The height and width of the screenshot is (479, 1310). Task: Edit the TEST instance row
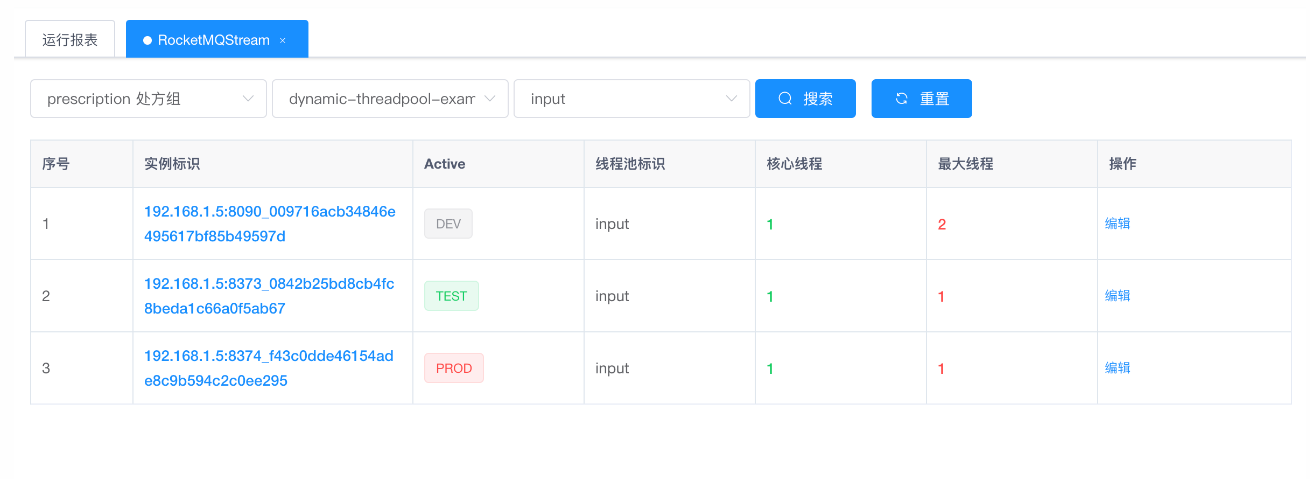coord(1117,296)
